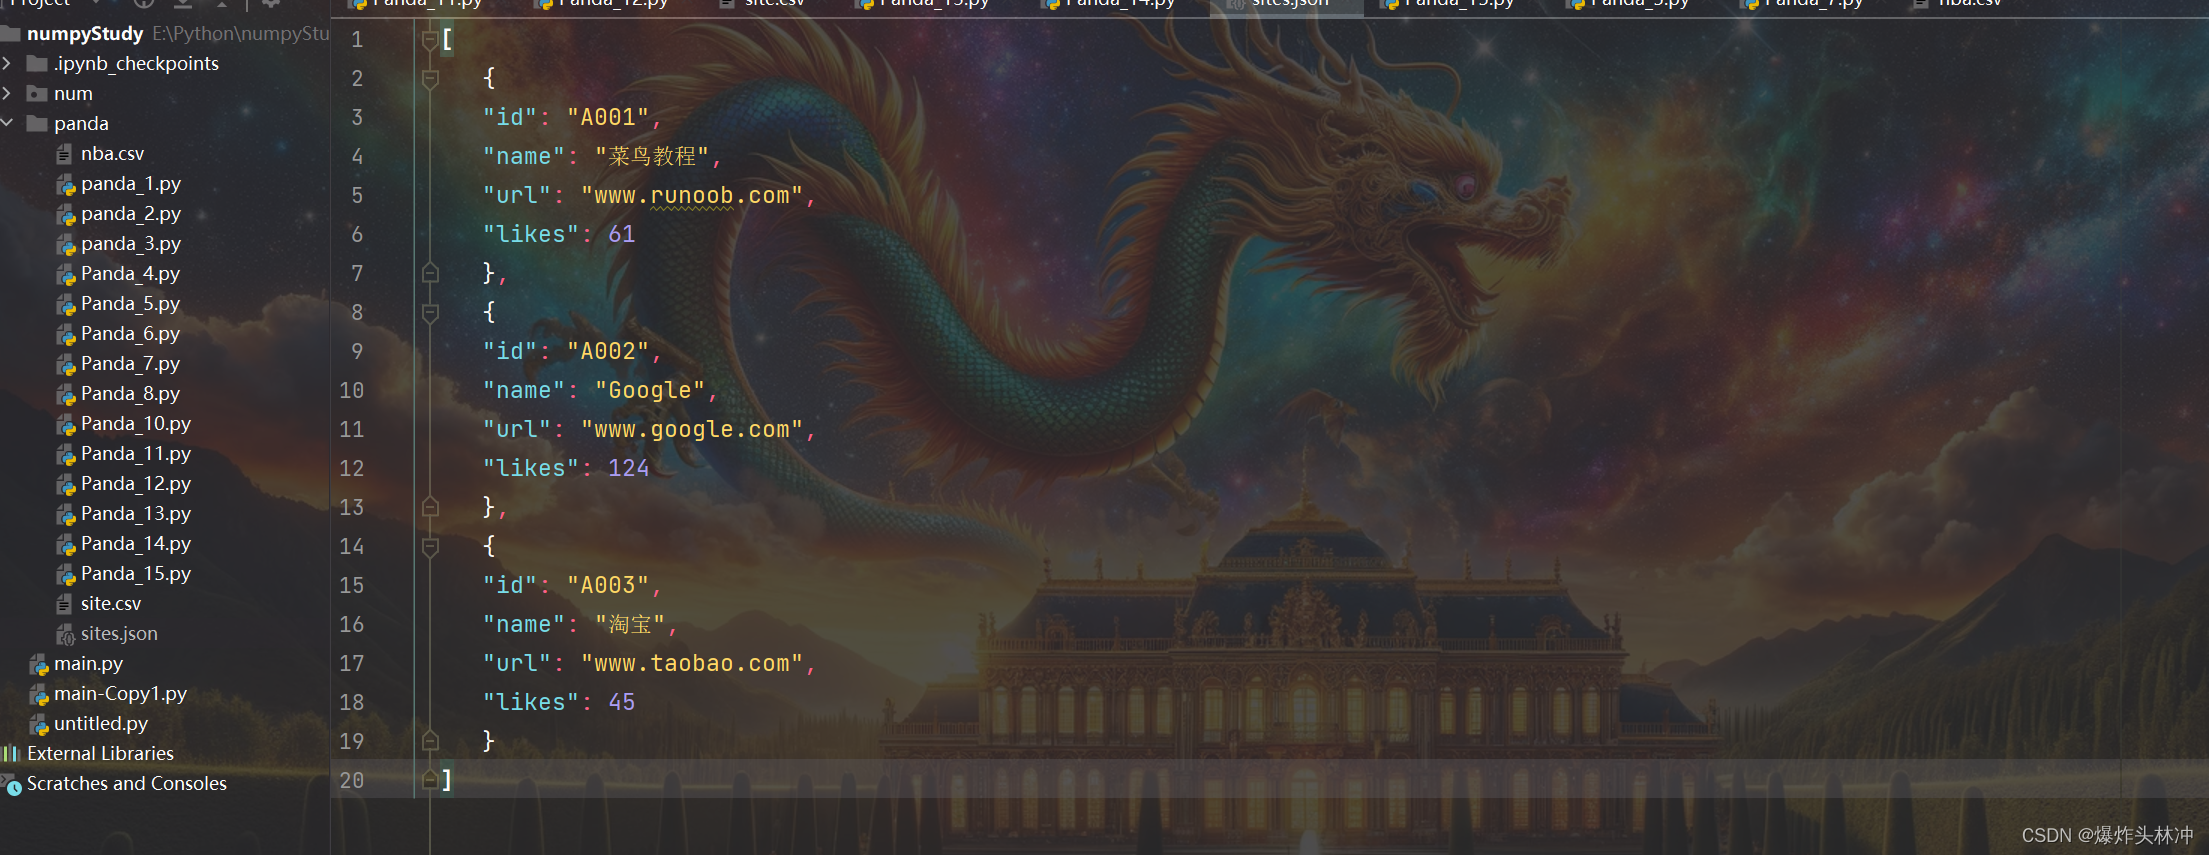The image size is (2209, 855).
Task: Click the fold end marker on line 20
Action: [x=430, y=780]
